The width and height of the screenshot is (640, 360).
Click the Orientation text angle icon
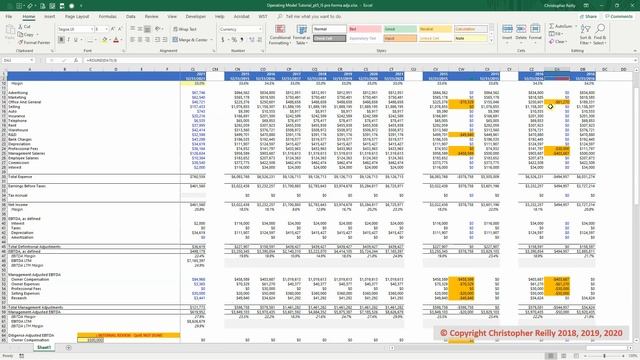158,29
